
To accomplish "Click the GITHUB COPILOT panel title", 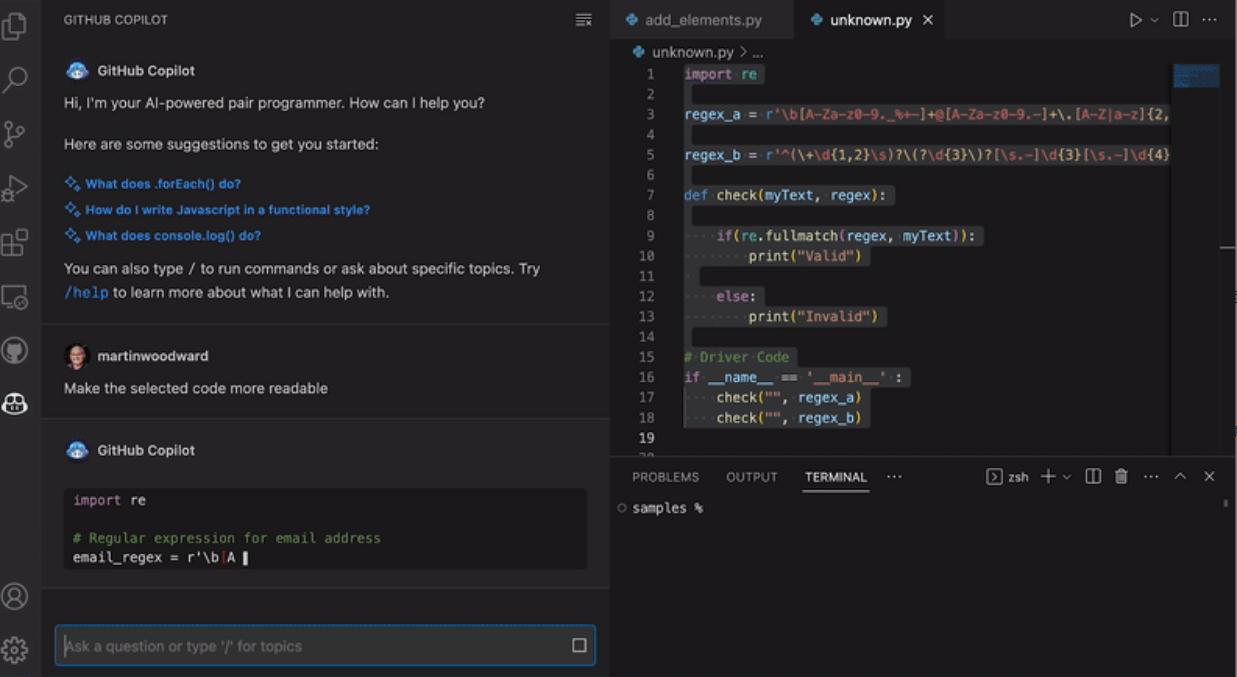I will pyautogui.click(x=116, y=20).
